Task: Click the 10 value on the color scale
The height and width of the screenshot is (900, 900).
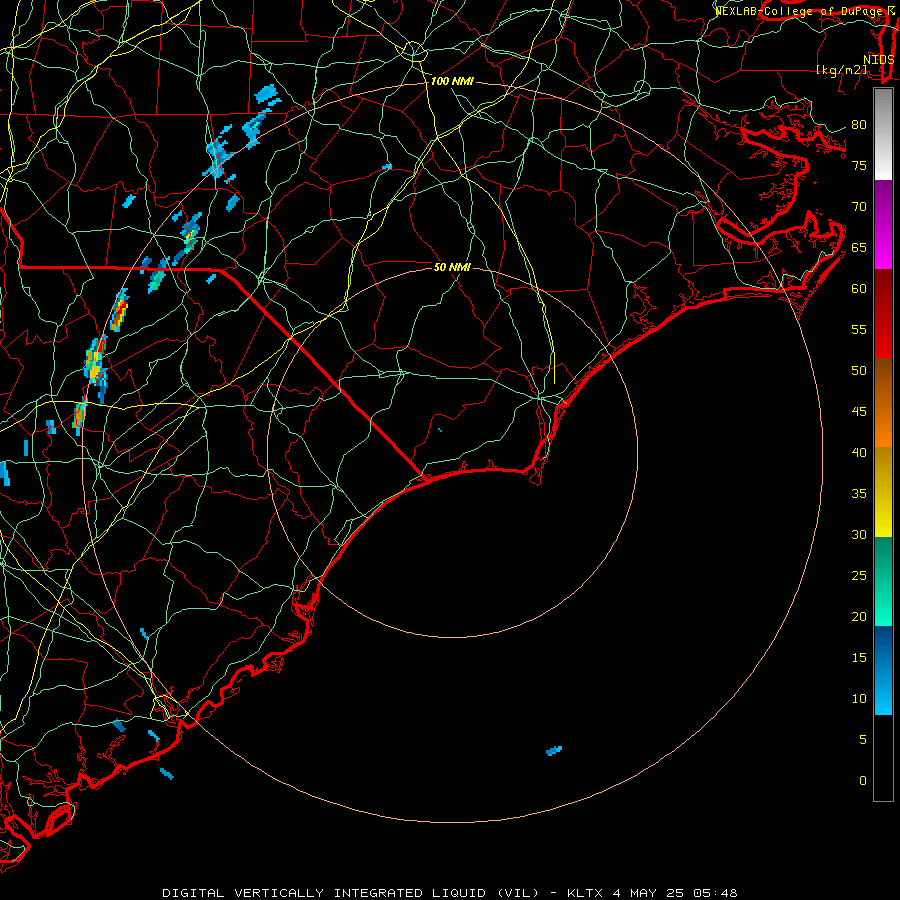Action: coord(859,699)
